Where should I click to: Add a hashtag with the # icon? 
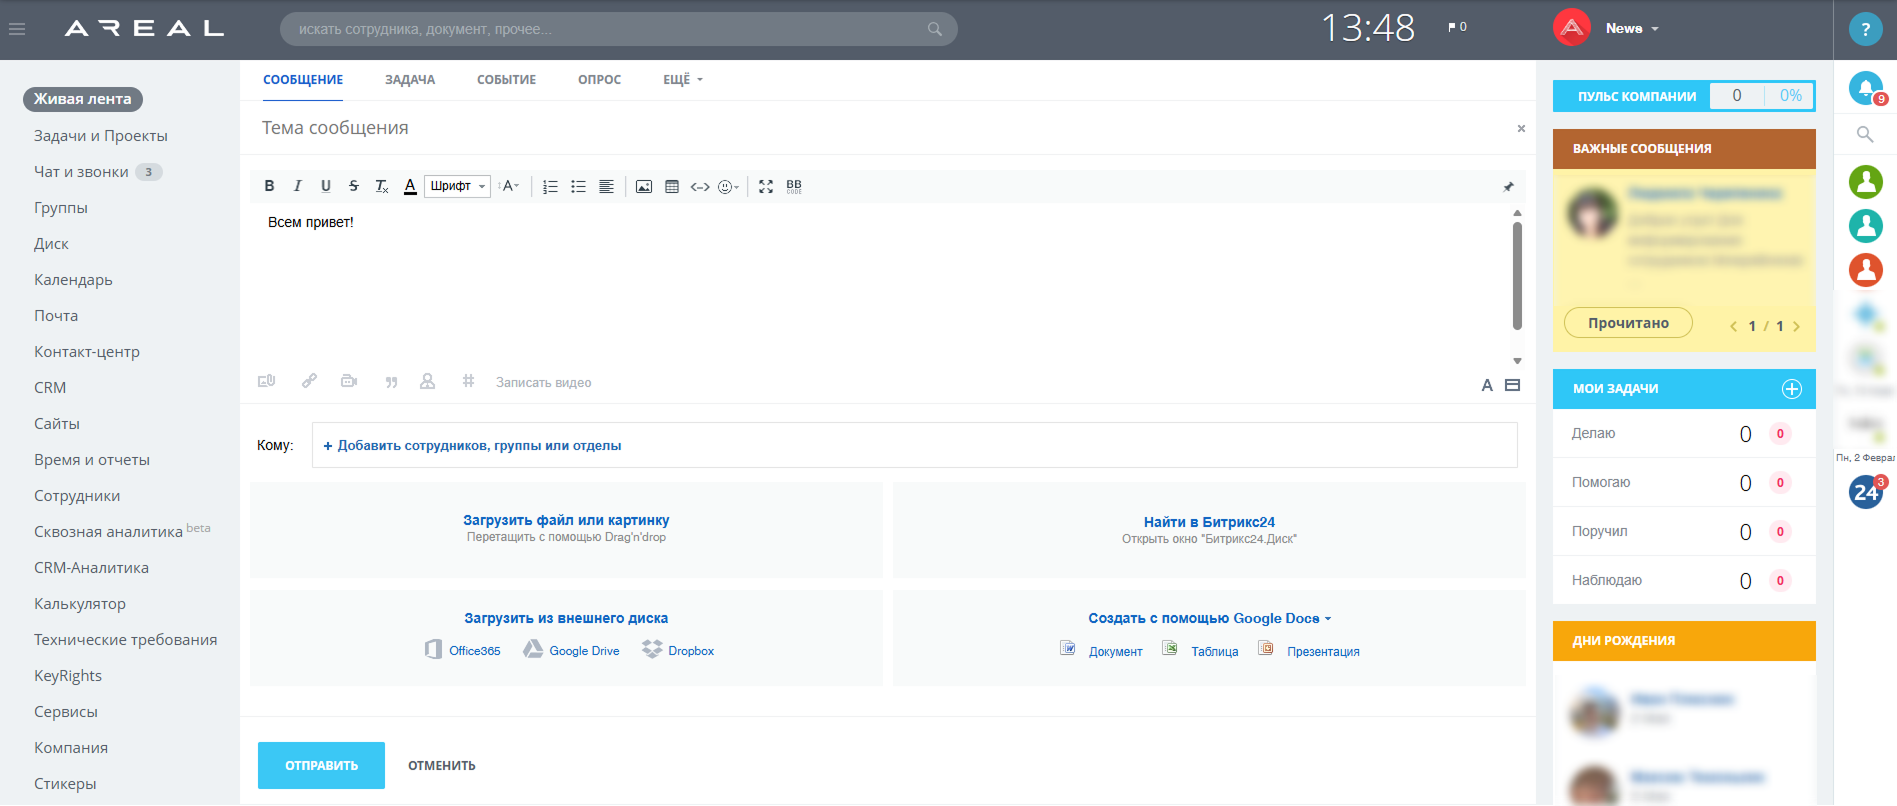(x=468, y=381)
